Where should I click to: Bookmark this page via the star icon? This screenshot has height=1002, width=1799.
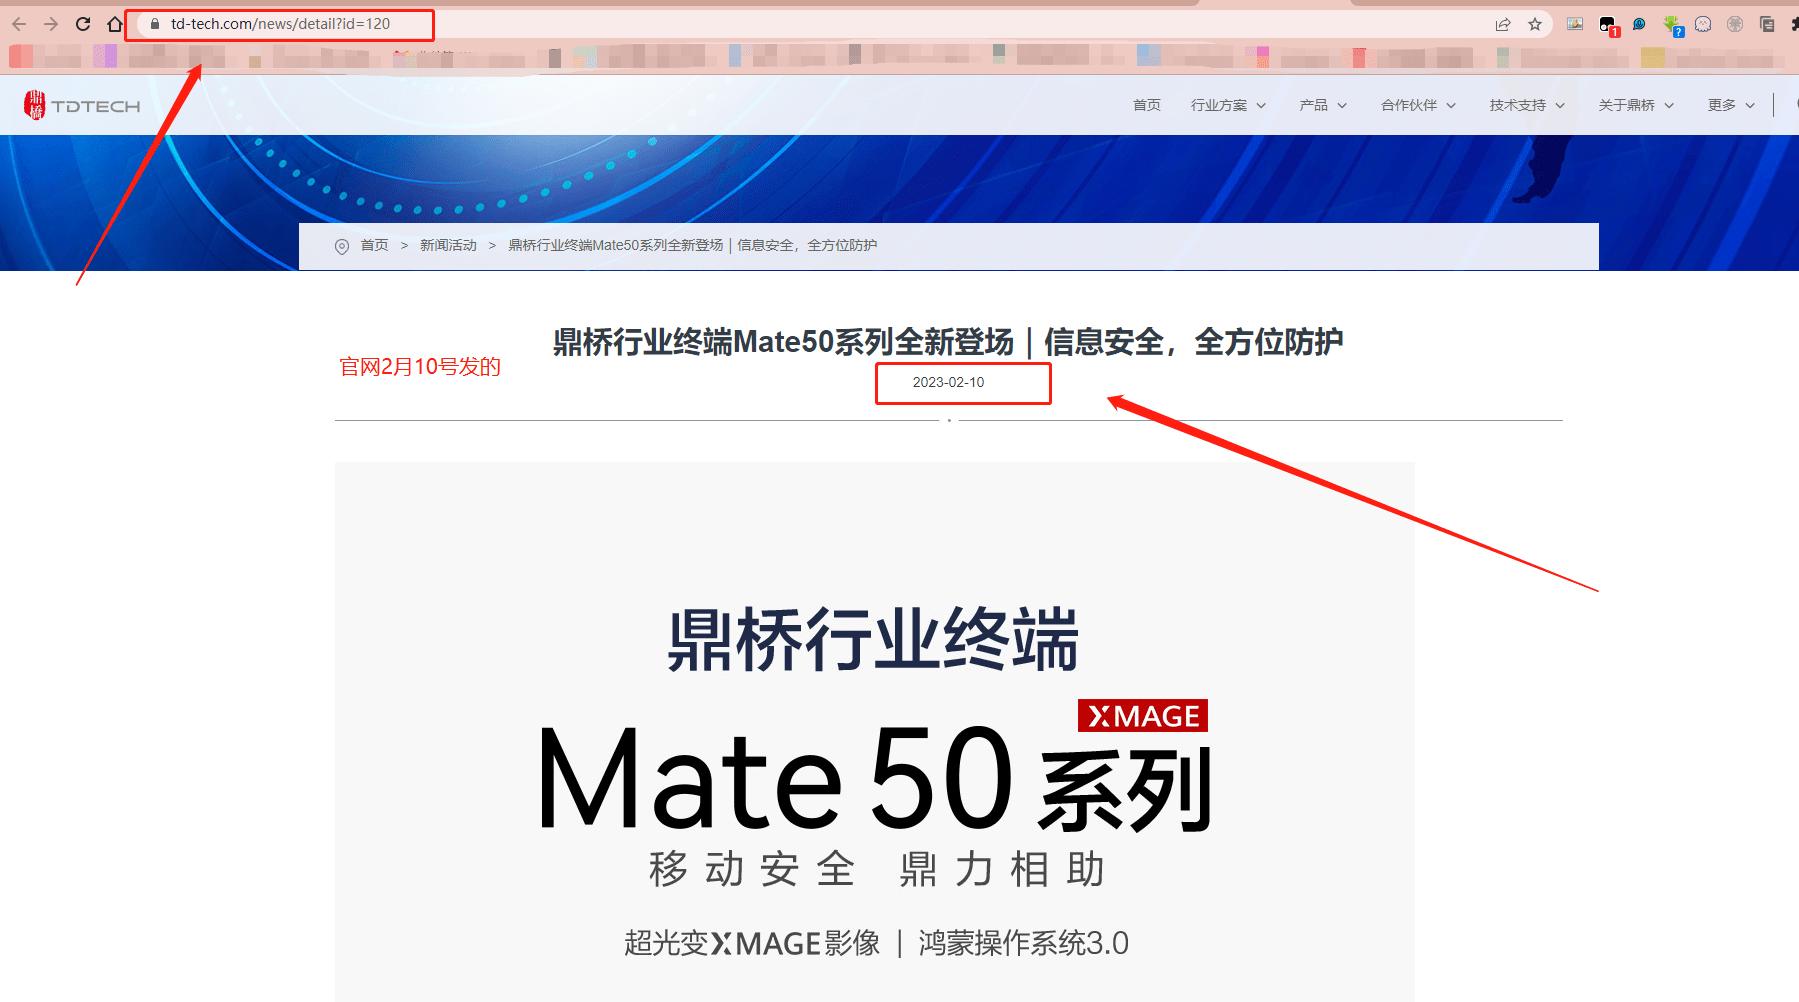pyautogui.click(x=1535, y=24)
